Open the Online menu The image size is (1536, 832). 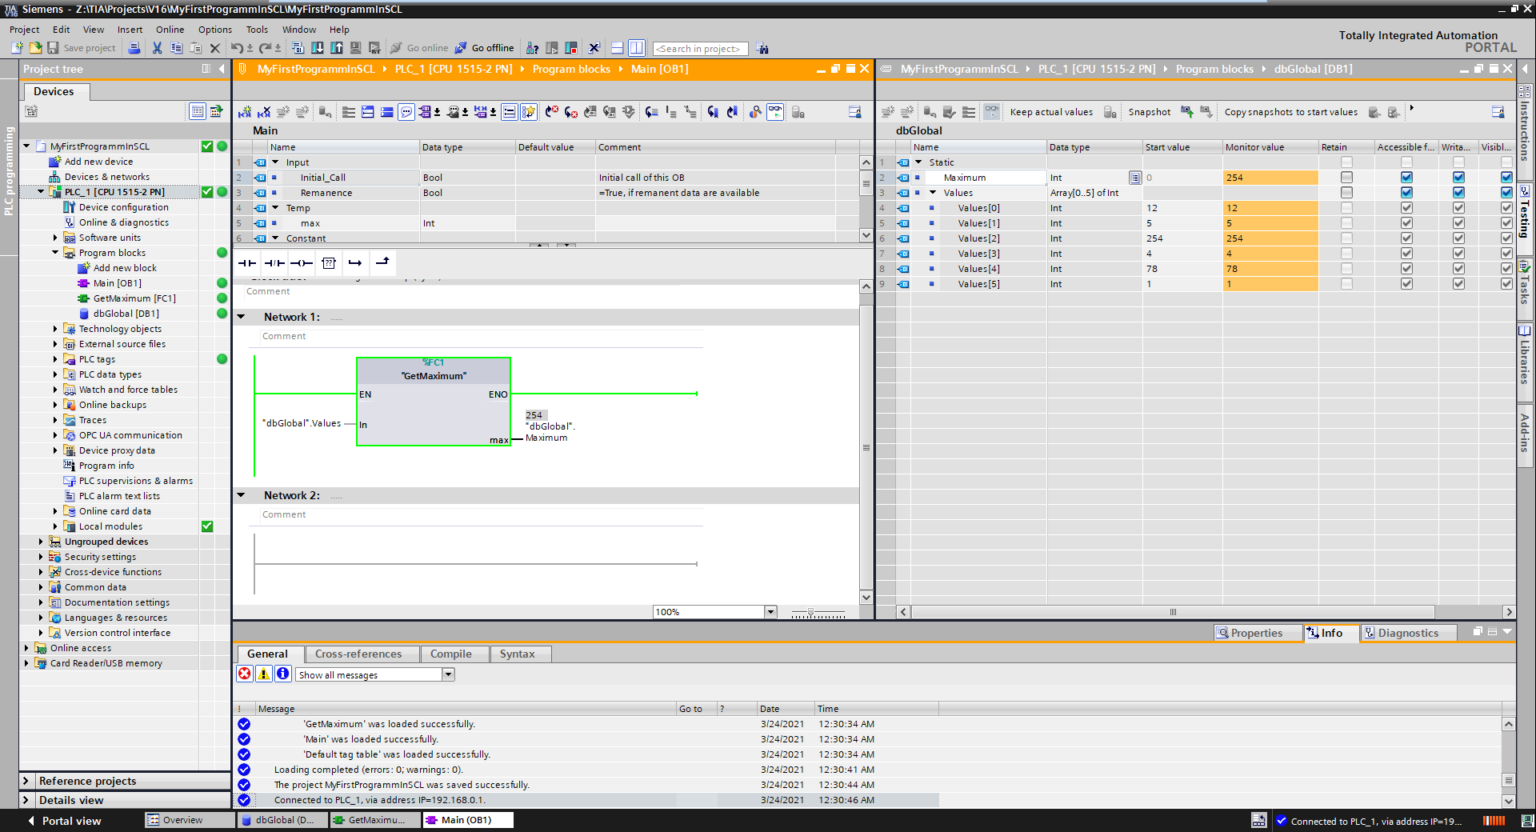[170, 29]
